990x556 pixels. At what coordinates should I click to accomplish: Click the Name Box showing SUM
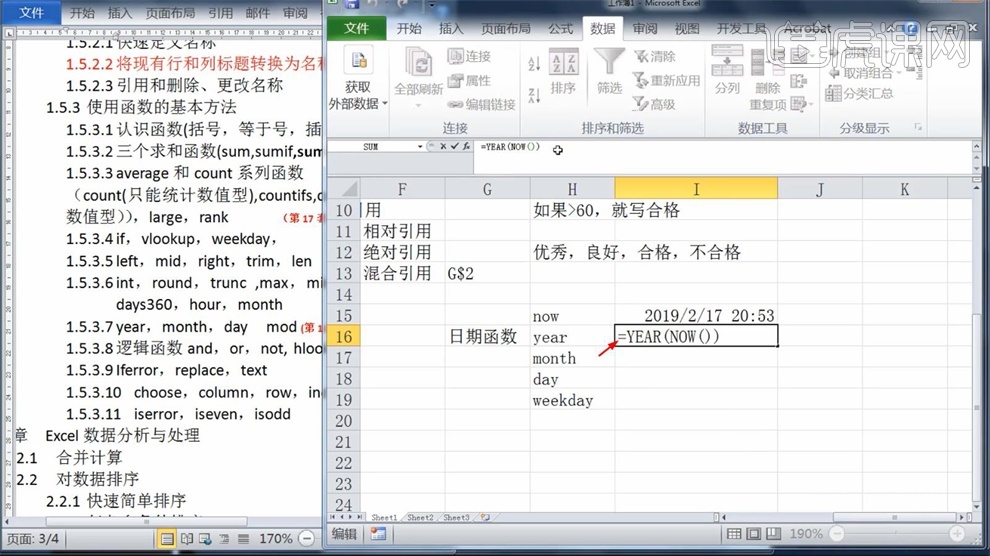[x=371, y=146]
